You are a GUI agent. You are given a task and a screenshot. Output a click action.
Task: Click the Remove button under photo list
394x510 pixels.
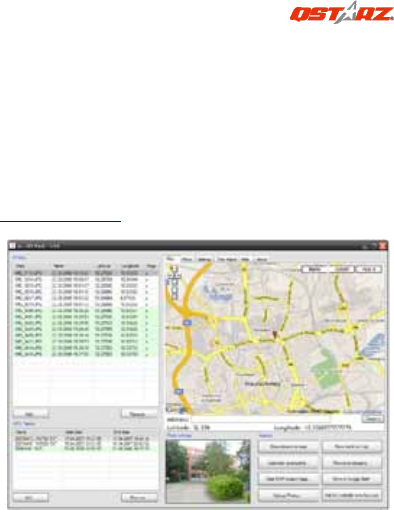click(x=139, y=414)
